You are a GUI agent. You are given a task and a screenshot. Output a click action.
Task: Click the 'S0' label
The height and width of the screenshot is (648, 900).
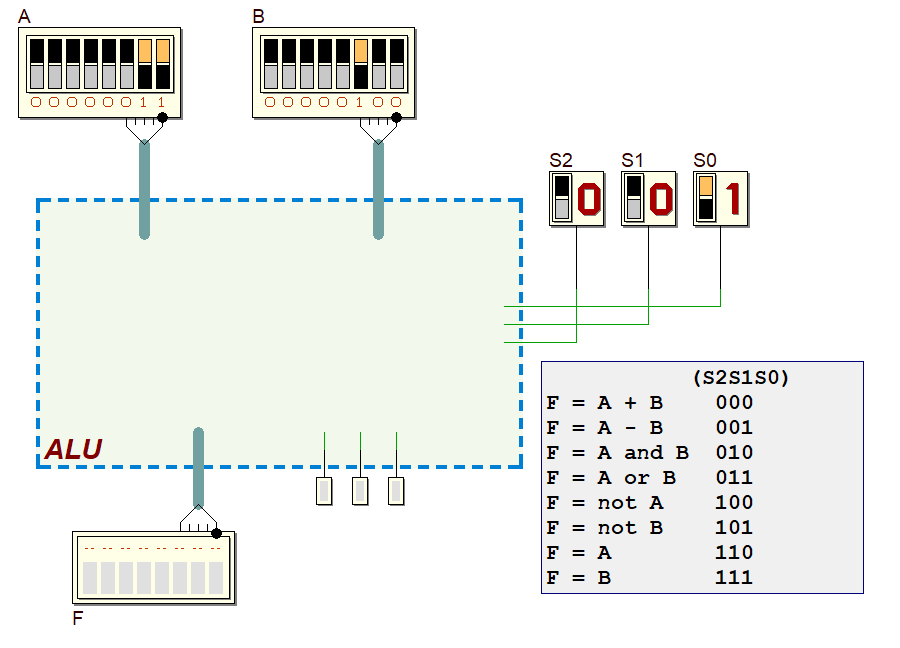coord(705,160)
